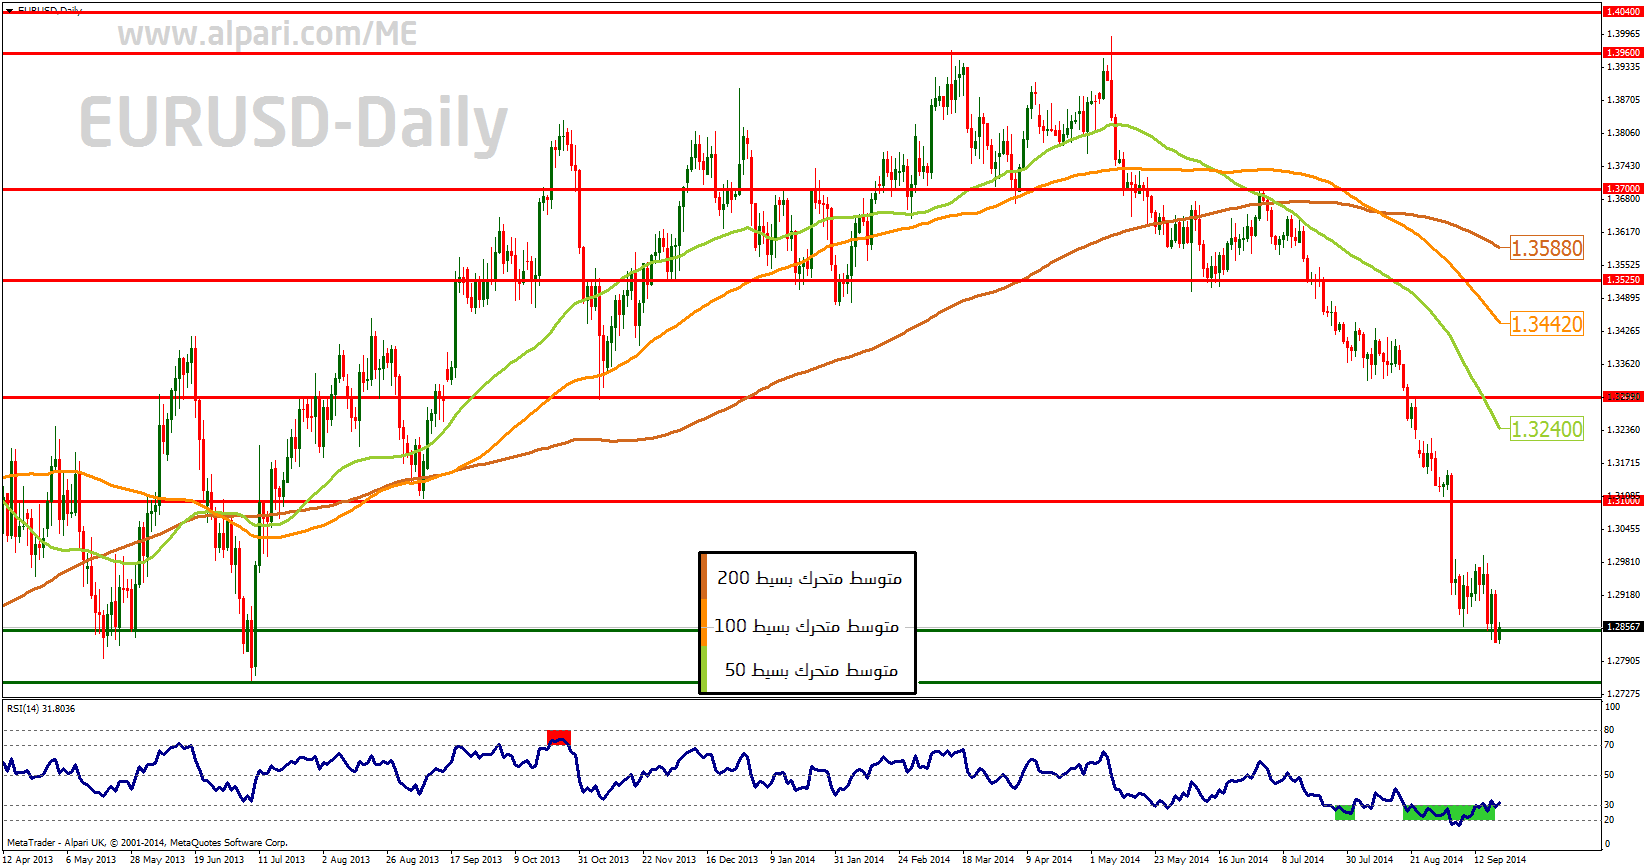Click the small triangle beside EURUSD,Daily title
The width and height of the screenshot is (1644, 868).
[x=9, y=10]
